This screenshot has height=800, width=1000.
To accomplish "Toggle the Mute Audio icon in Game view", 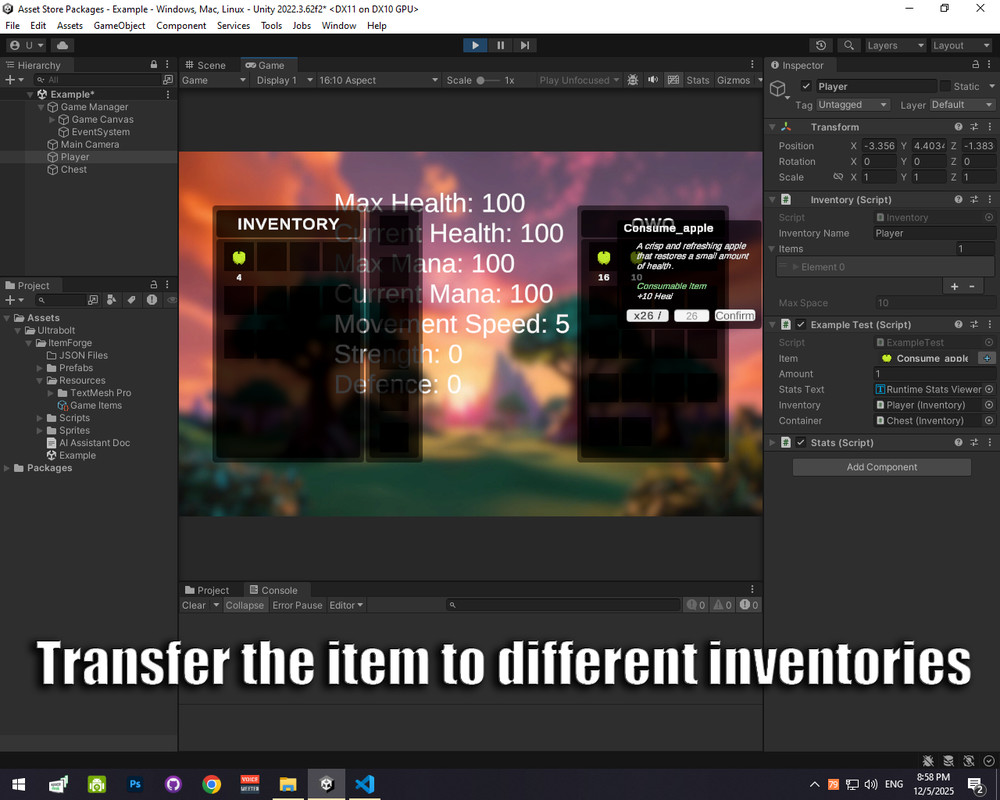I will (x=653, y=80).
